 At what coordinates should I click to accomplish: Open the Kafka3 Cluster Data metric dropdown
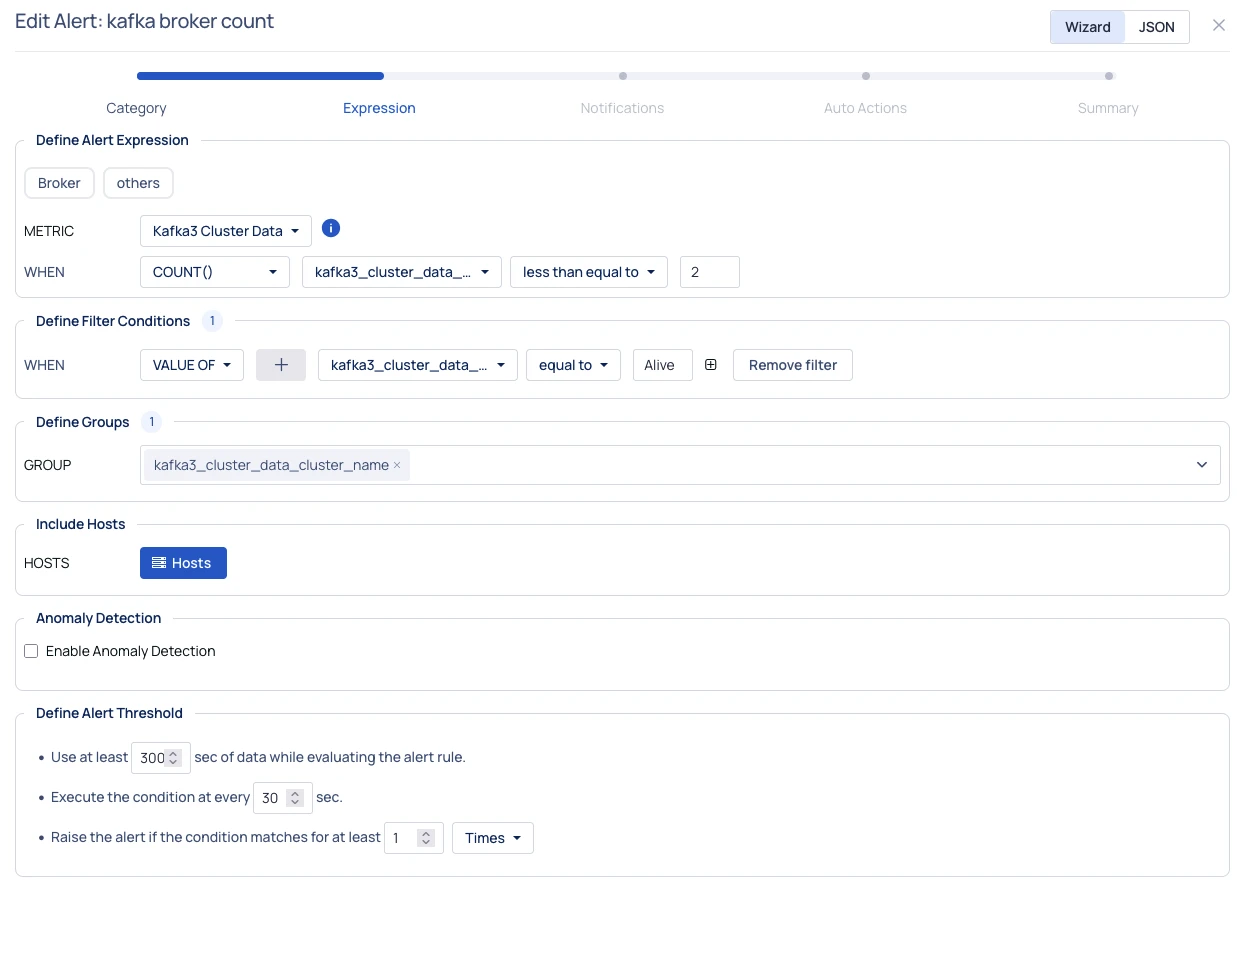point(225,231)
